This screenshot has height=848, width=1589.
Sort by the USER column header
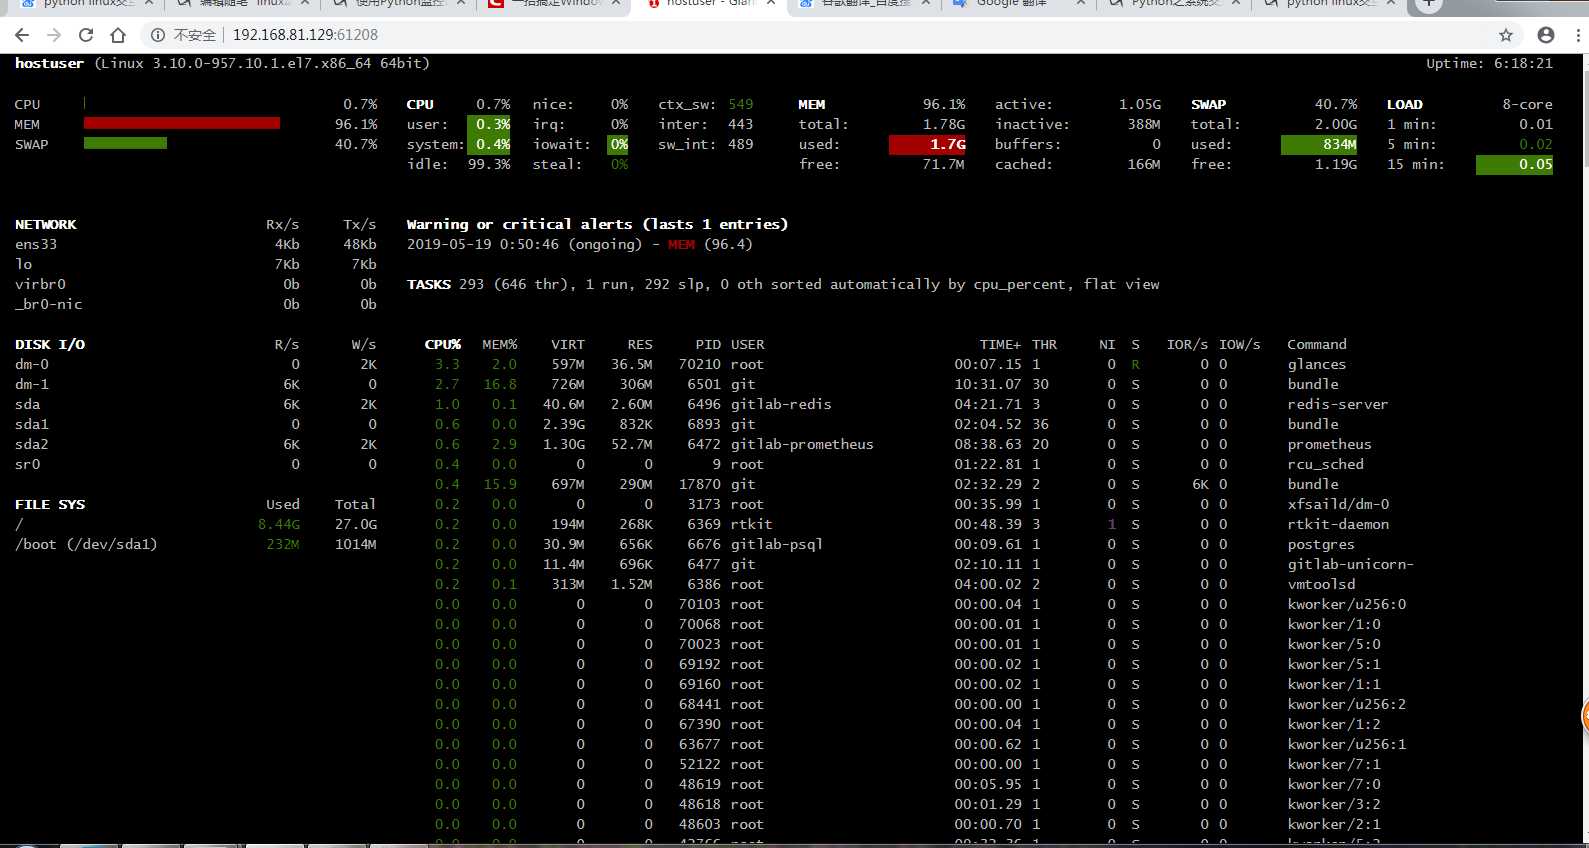coord(747,344)
